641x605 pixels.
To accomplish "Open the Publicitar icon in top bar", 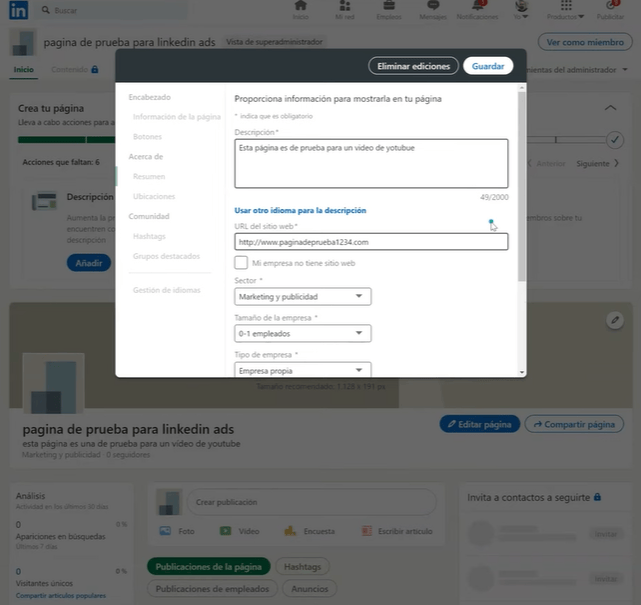I will 611,5.
